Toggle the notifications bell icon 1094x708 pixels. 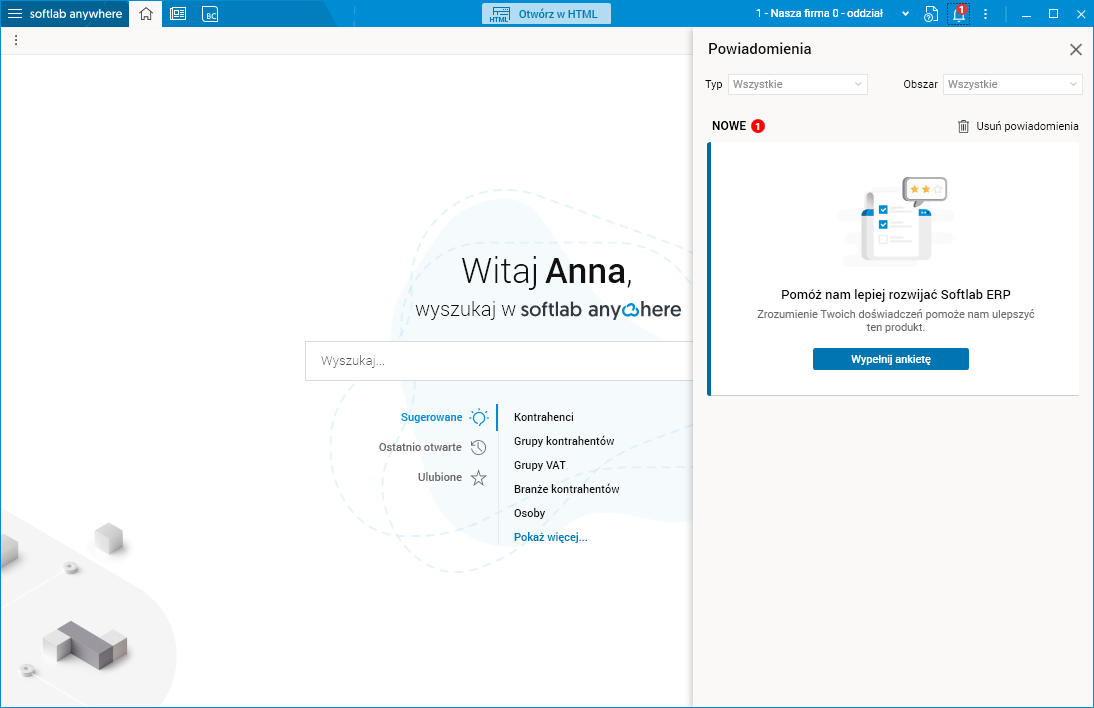[x=959, y=14]
